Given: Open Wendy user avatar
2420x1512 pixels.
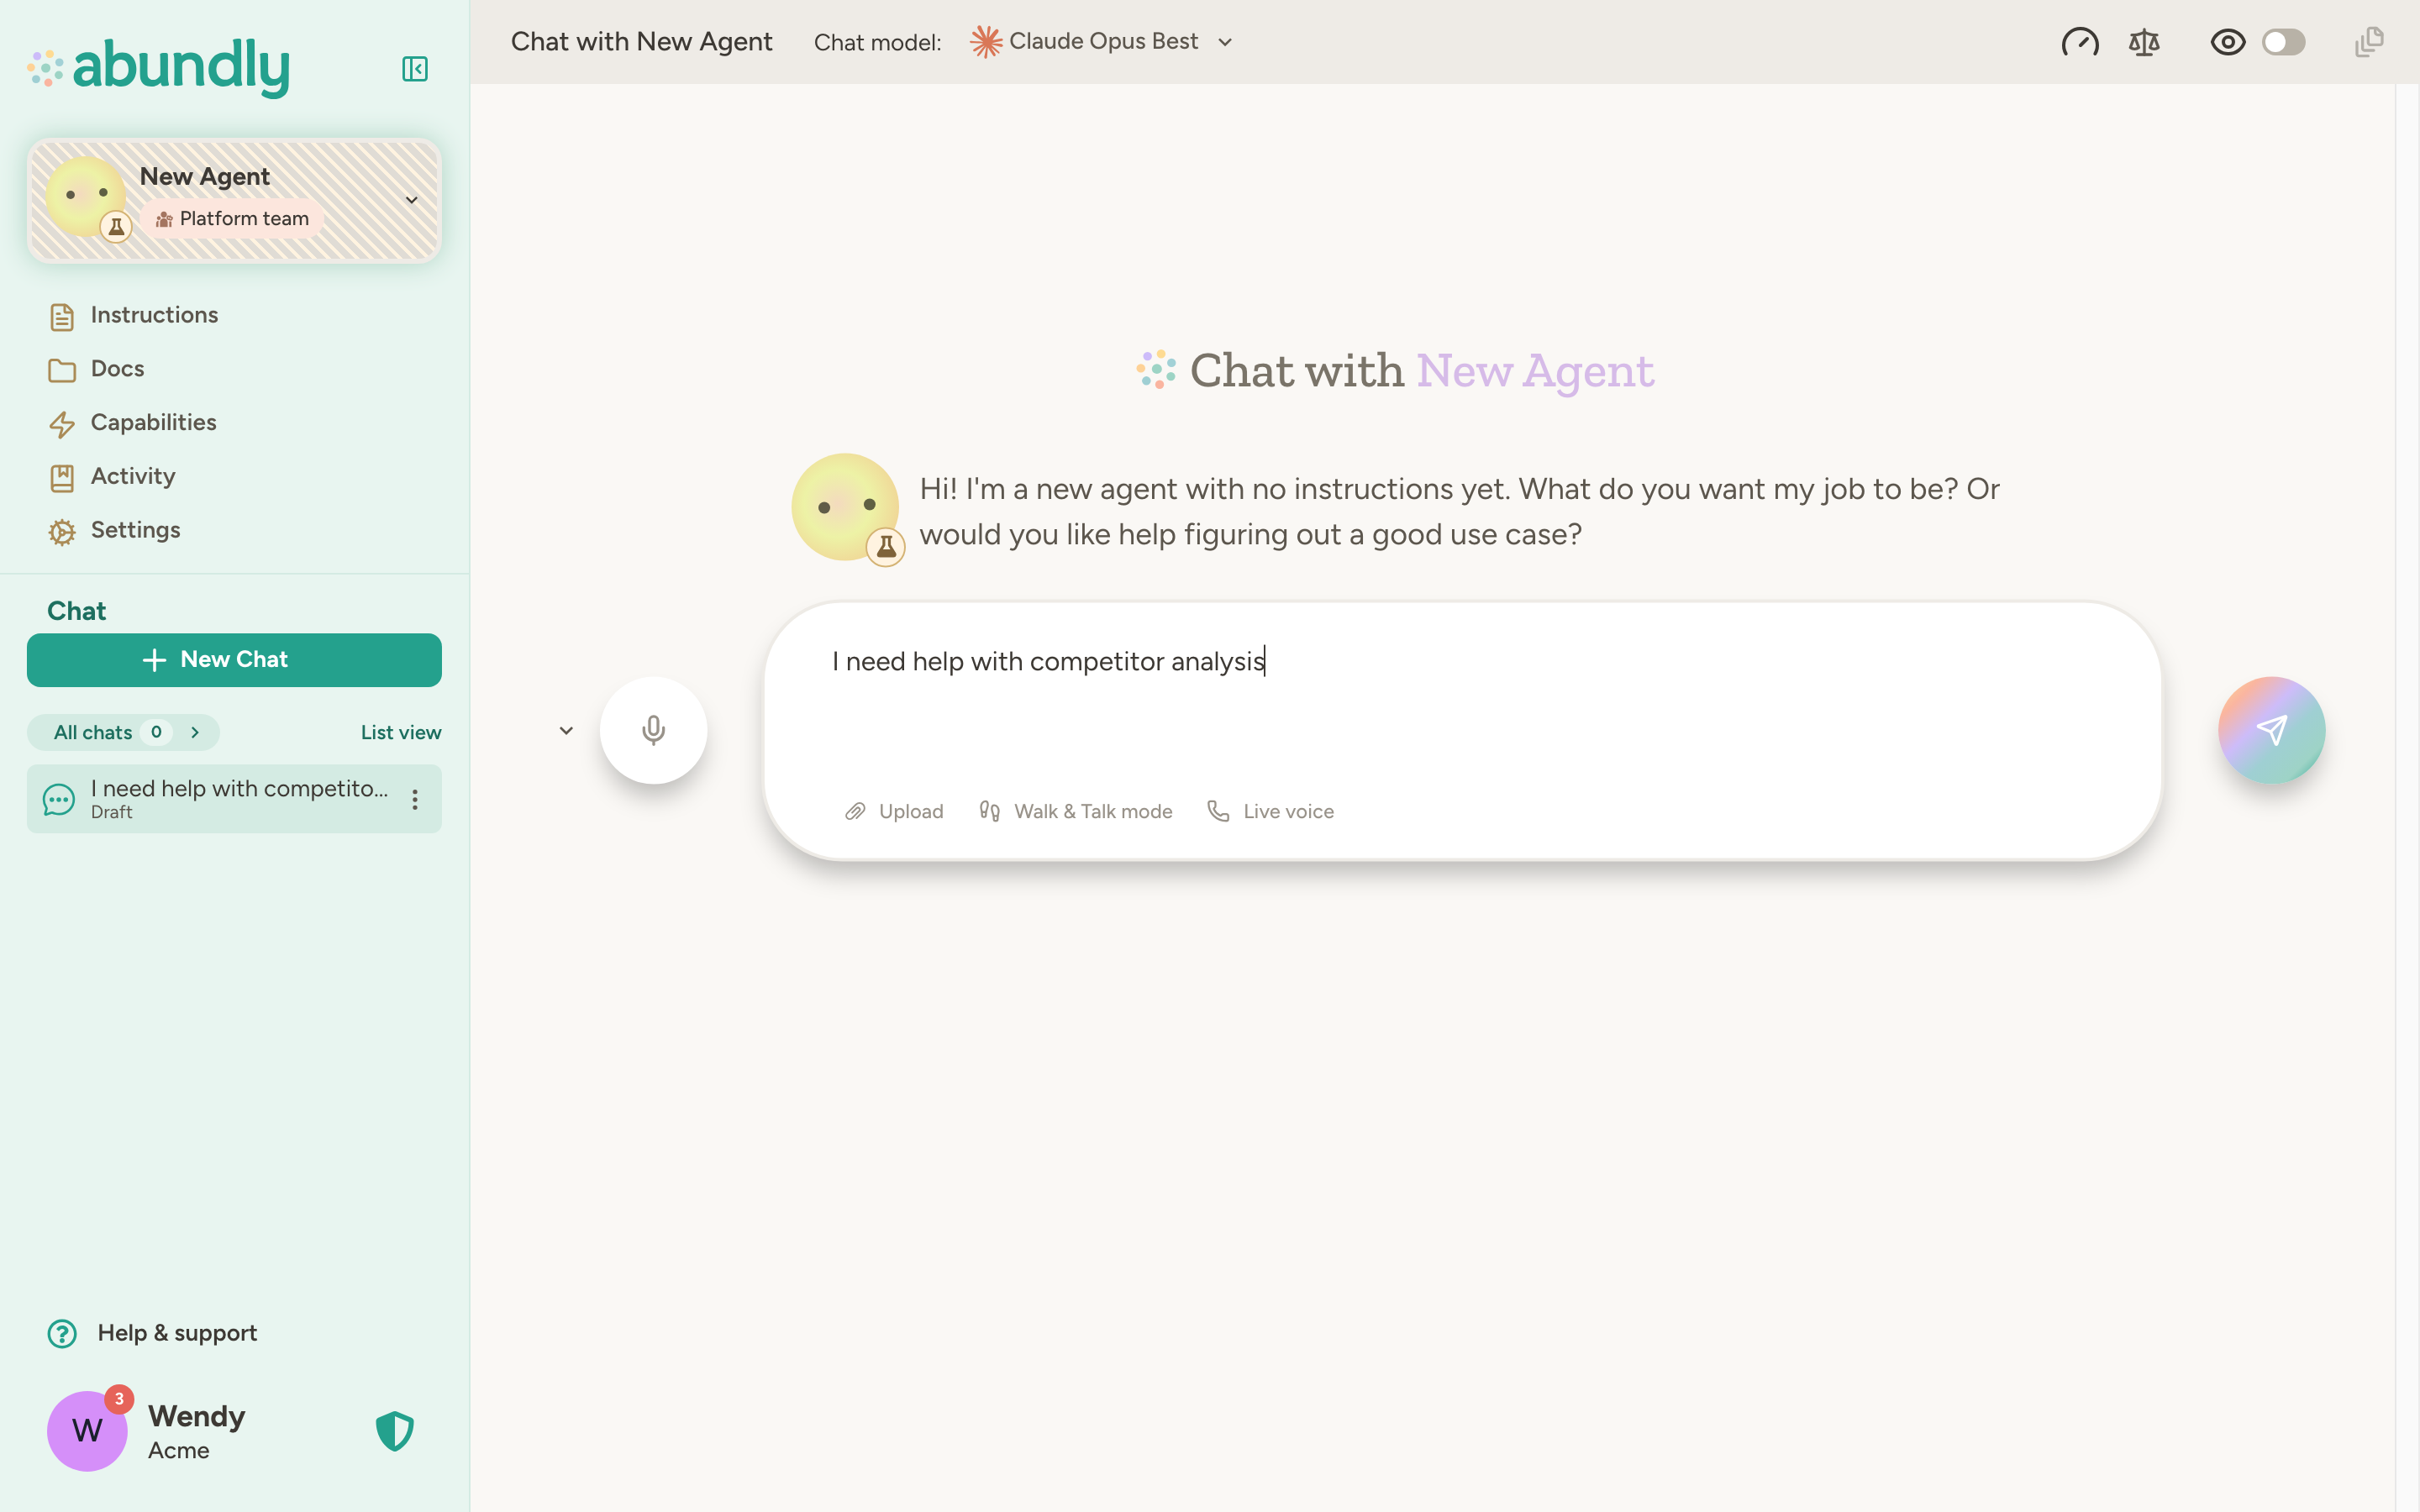Looking at the screenshot, I should pyautogui.click(x=87, y=1431).
